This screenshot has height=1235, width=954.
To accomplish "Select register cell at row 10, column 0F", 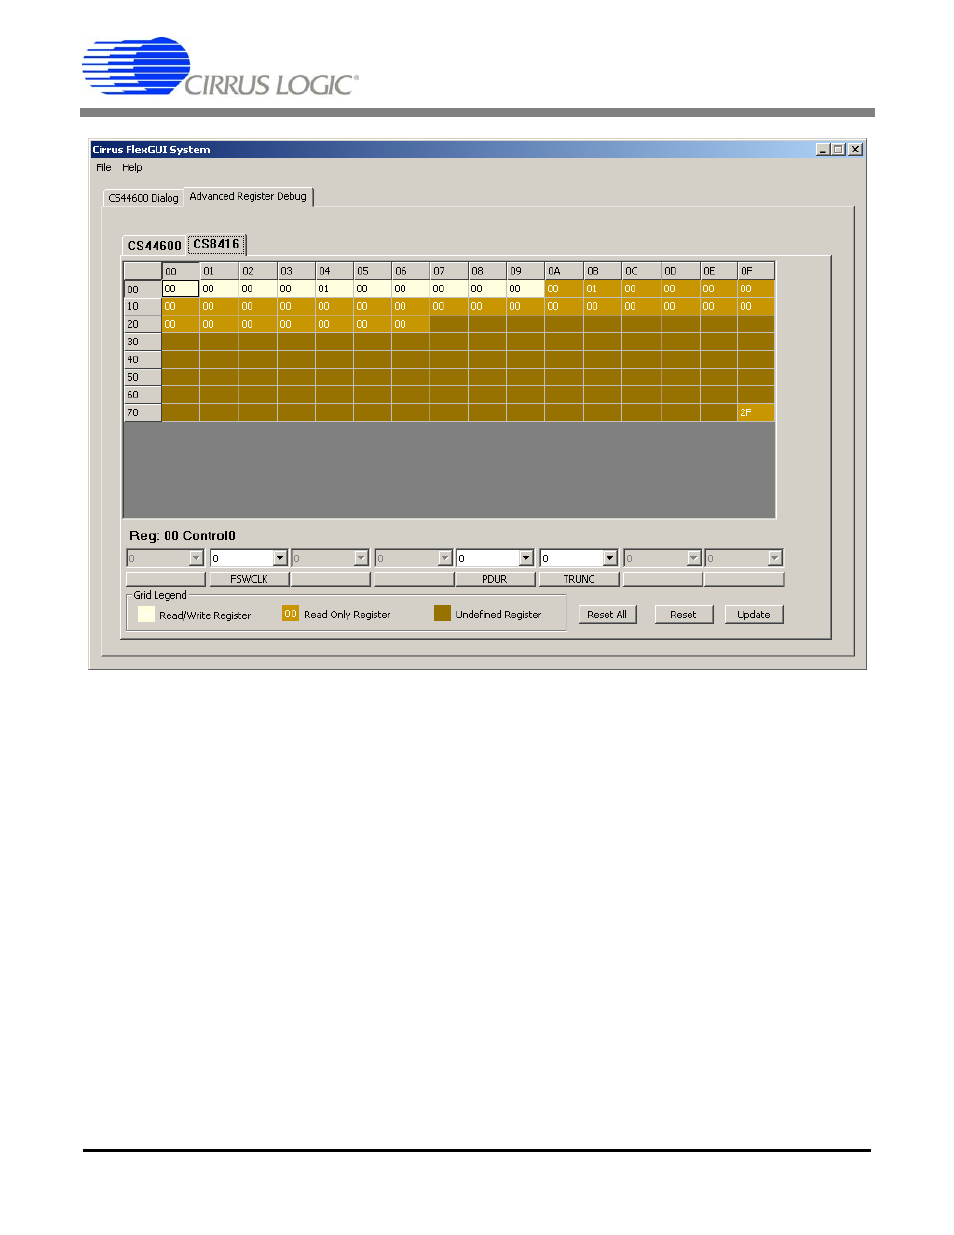I will pyautogui.click(x=756, y=307).
